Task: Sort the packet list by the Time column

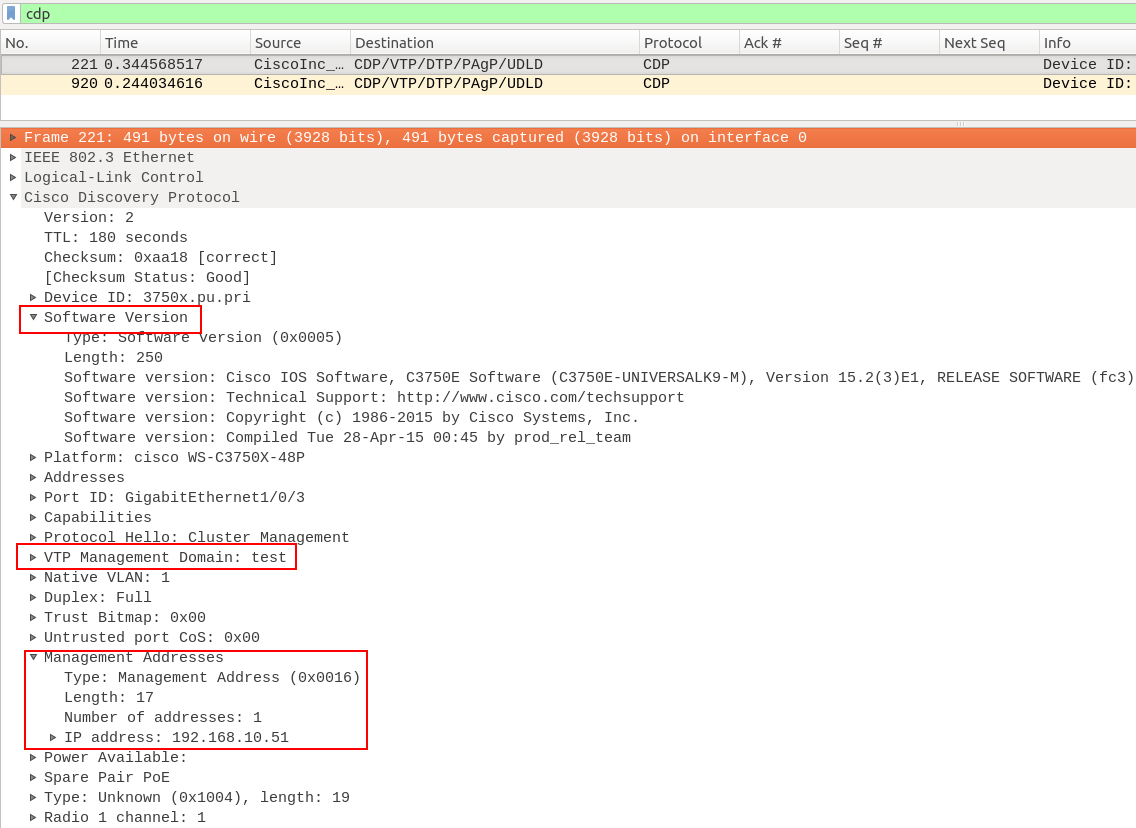Action: pyautogui.click(x=175, y=43)
